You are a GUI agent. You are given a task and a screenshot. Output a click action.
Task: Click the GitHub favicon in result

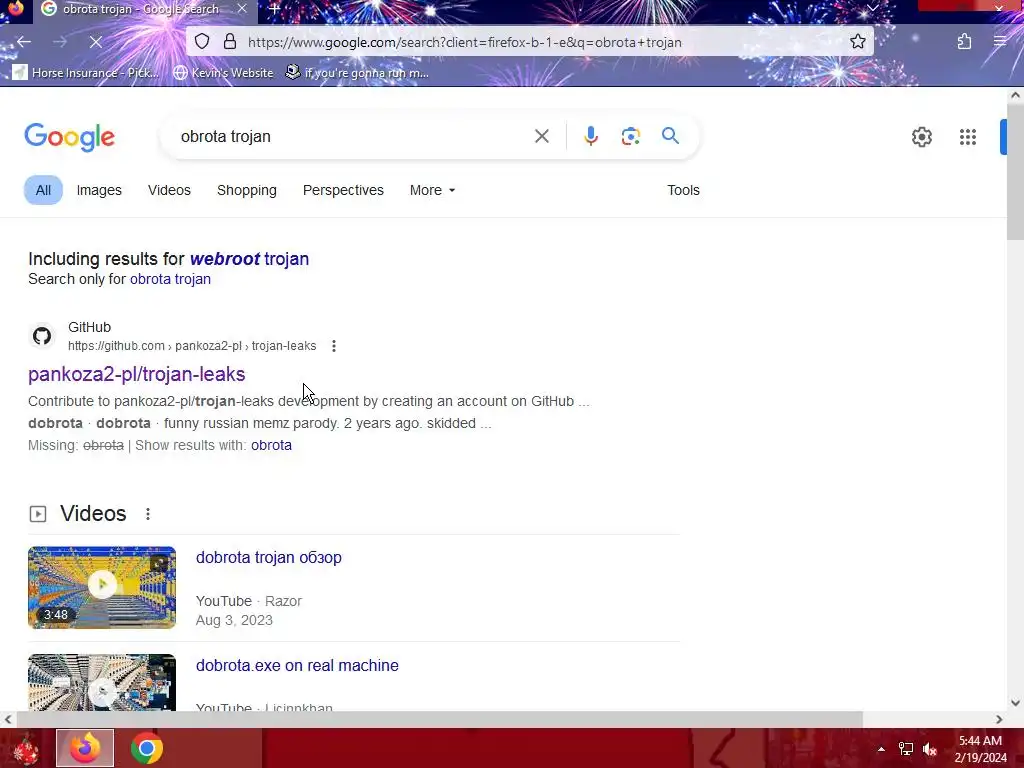42,336
